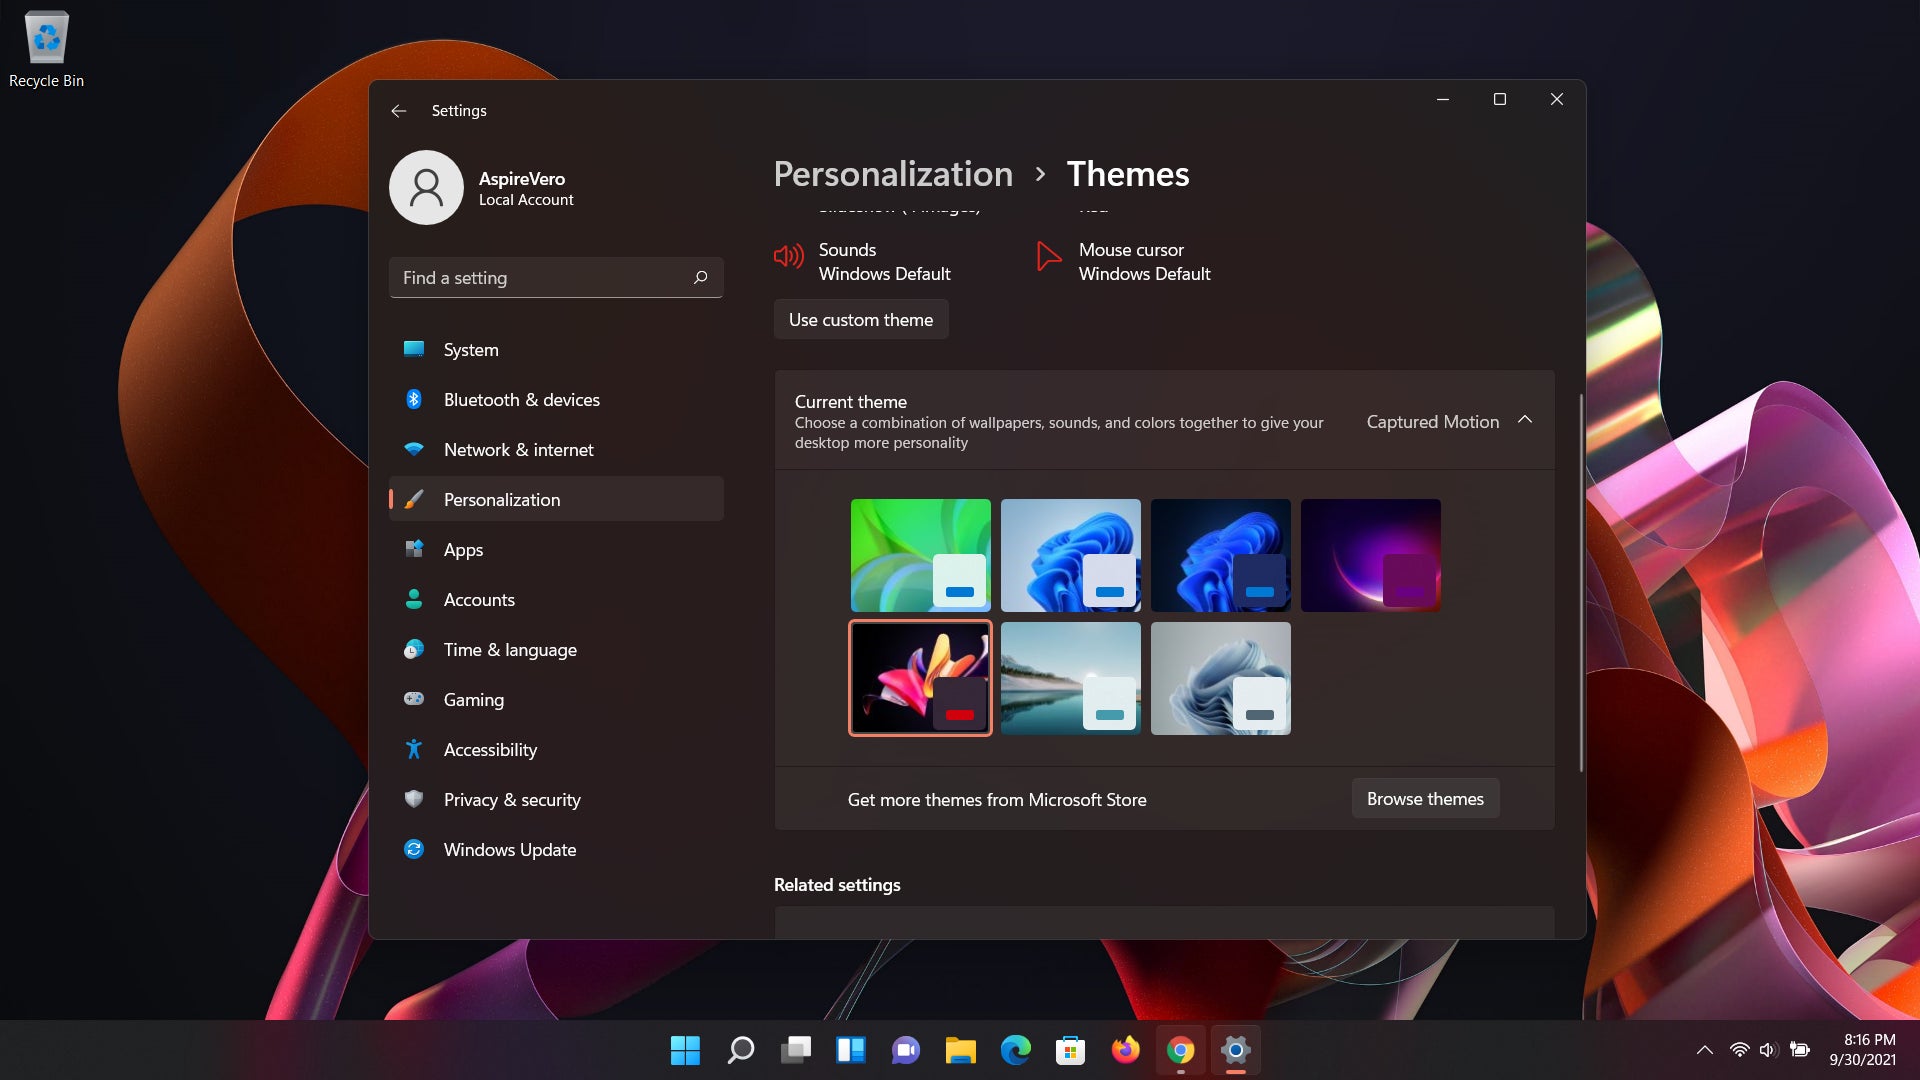This screenshot has width=1920, height=1080.
Task: Click the red Sounds speaker icon
Action: 789,257
